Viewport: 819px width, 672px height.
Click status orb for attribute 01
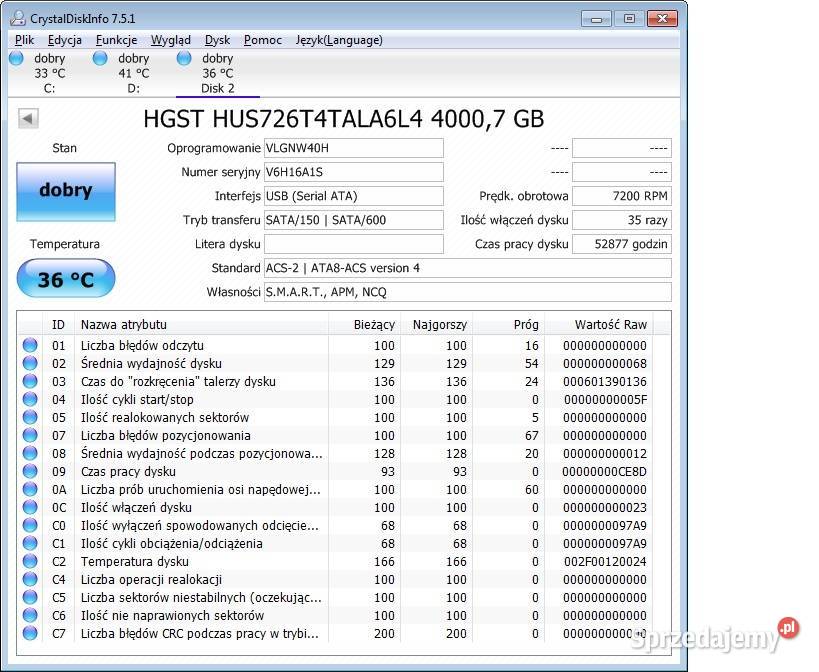pyautogui.click(x=30, y=345)
